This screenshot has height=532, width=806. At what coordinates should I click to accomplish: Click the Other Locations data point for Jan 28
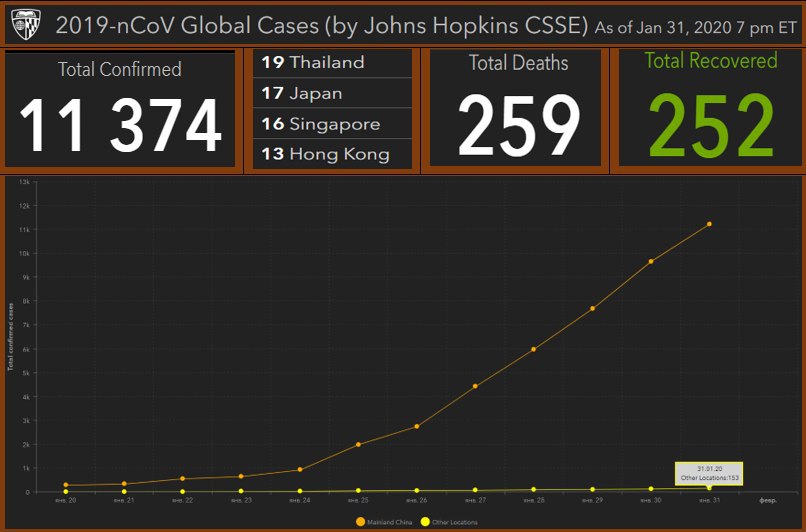point(534,490)
